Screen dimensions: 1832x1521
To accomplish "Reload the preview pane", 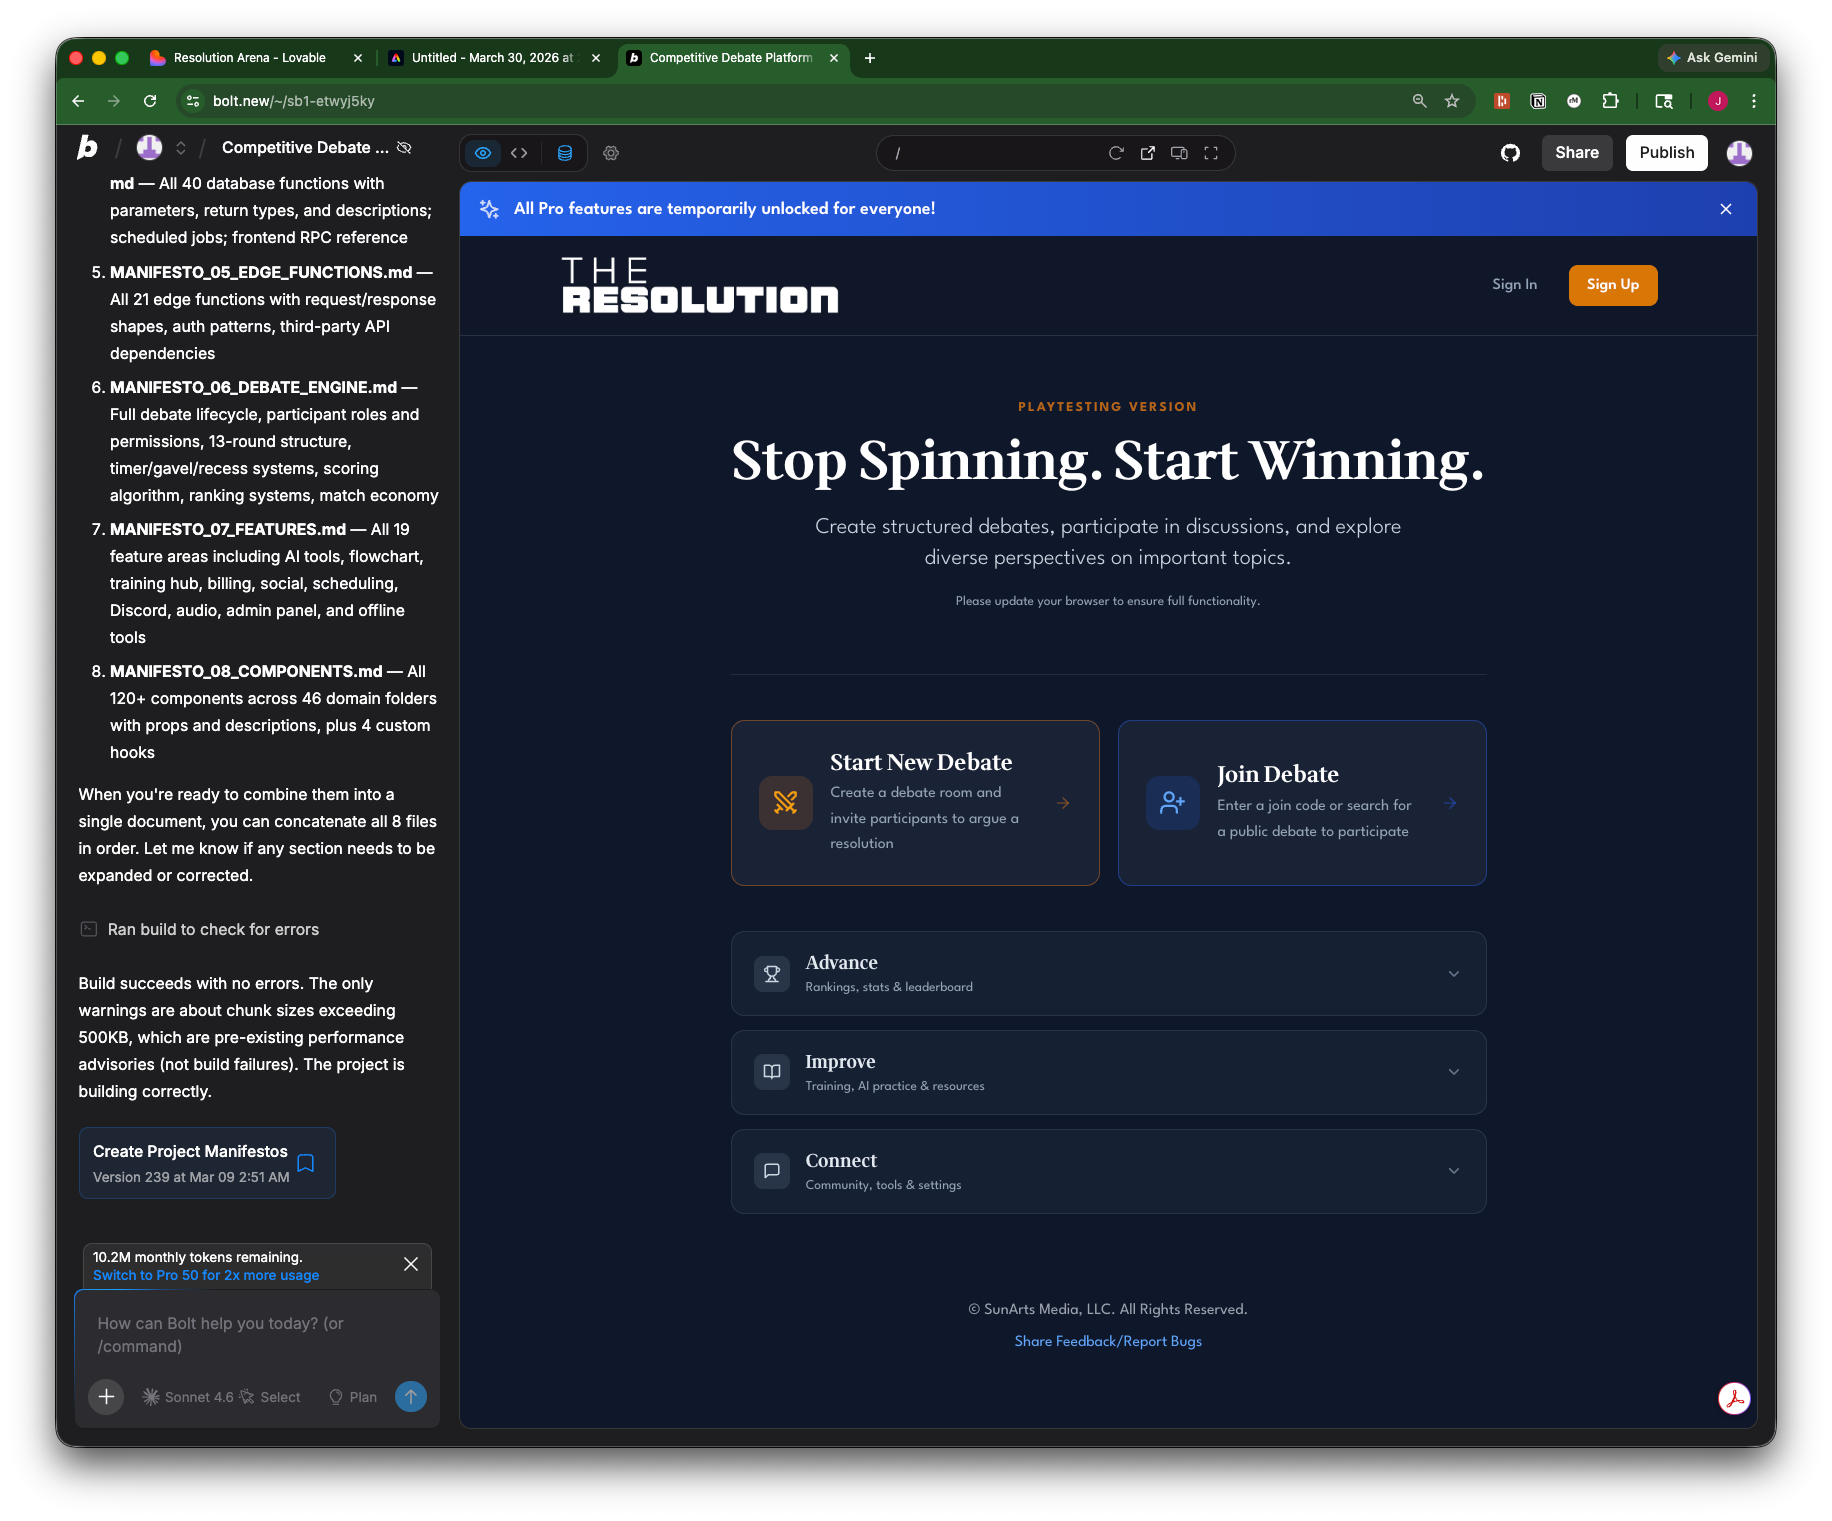I will [1116, 153].
